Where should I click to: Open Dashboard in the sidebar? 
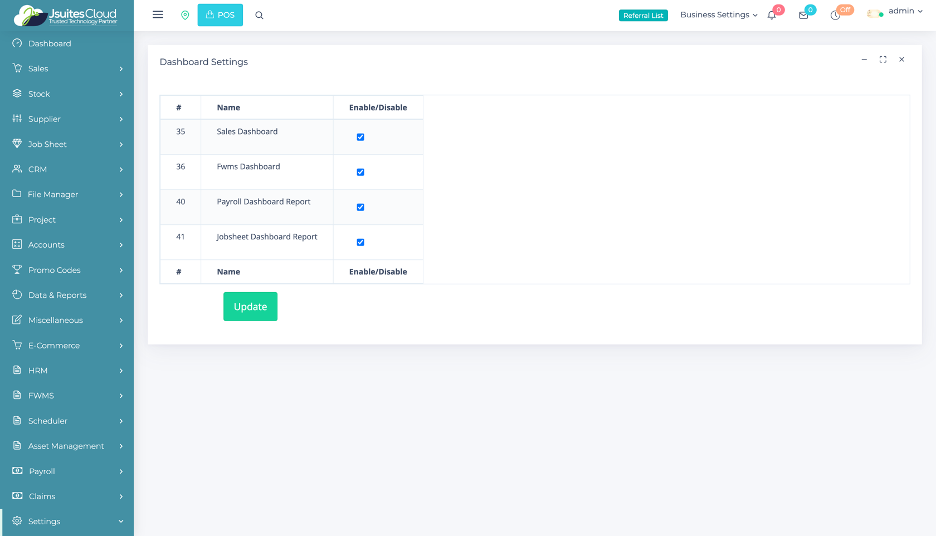coord(49,44)
